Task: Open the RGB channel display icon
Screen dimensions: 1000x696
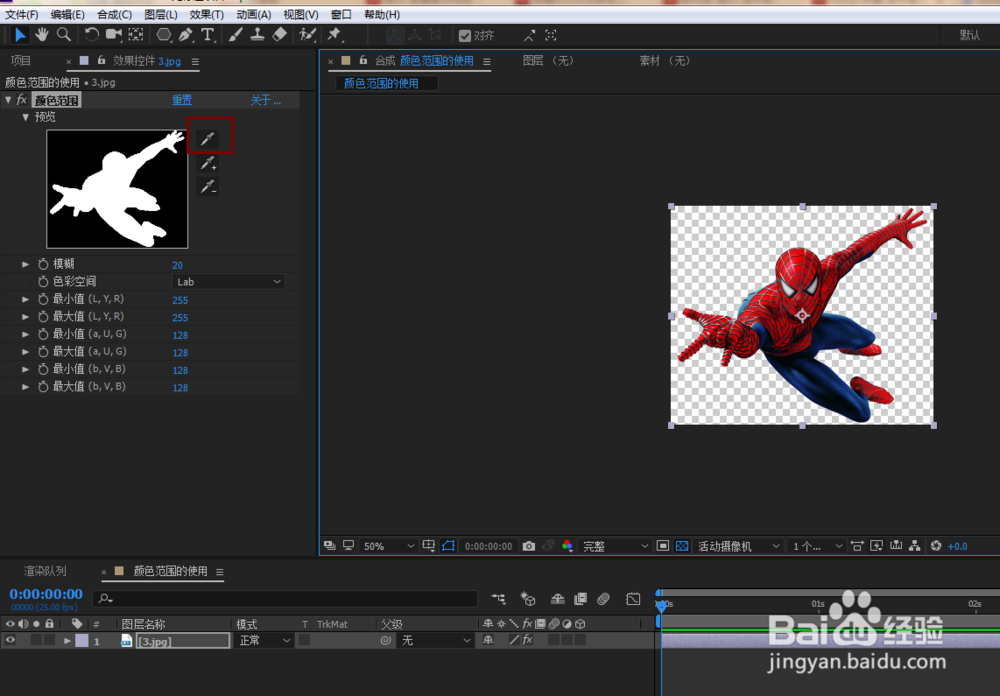Action: (x=567, y=546)
